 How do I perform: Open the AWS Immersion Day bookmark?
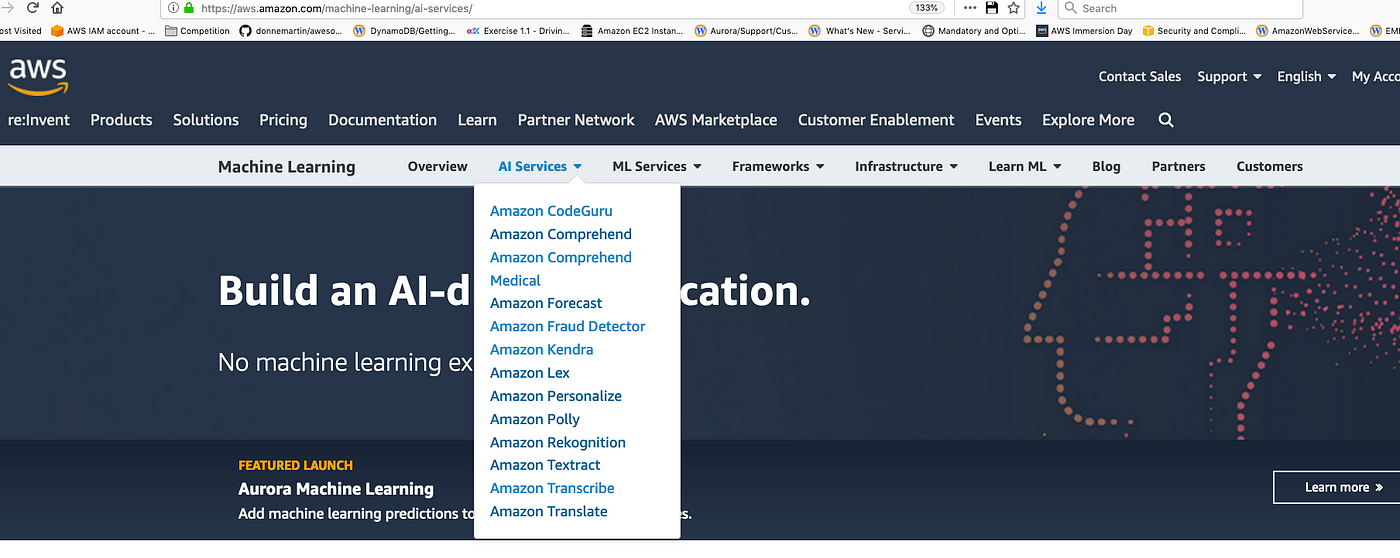point(1085,31)
